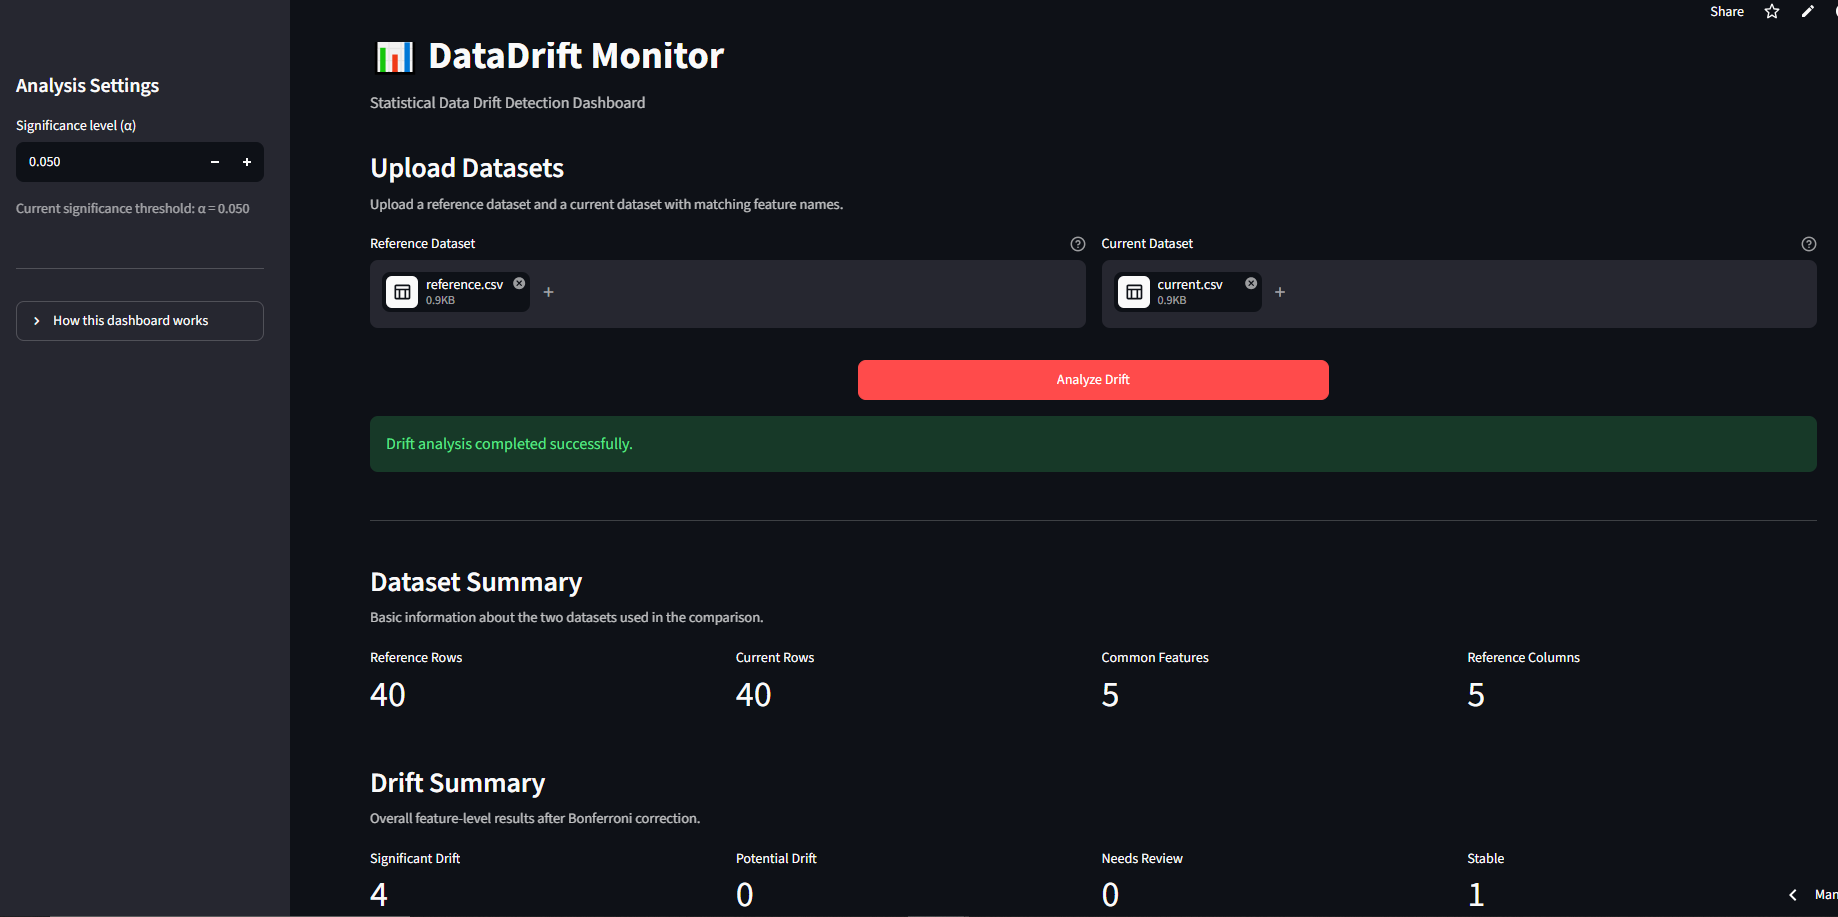This screenshot has height=917, width=1838.
Task: Favorite the app with star icon
Action: click(1772, 12)
